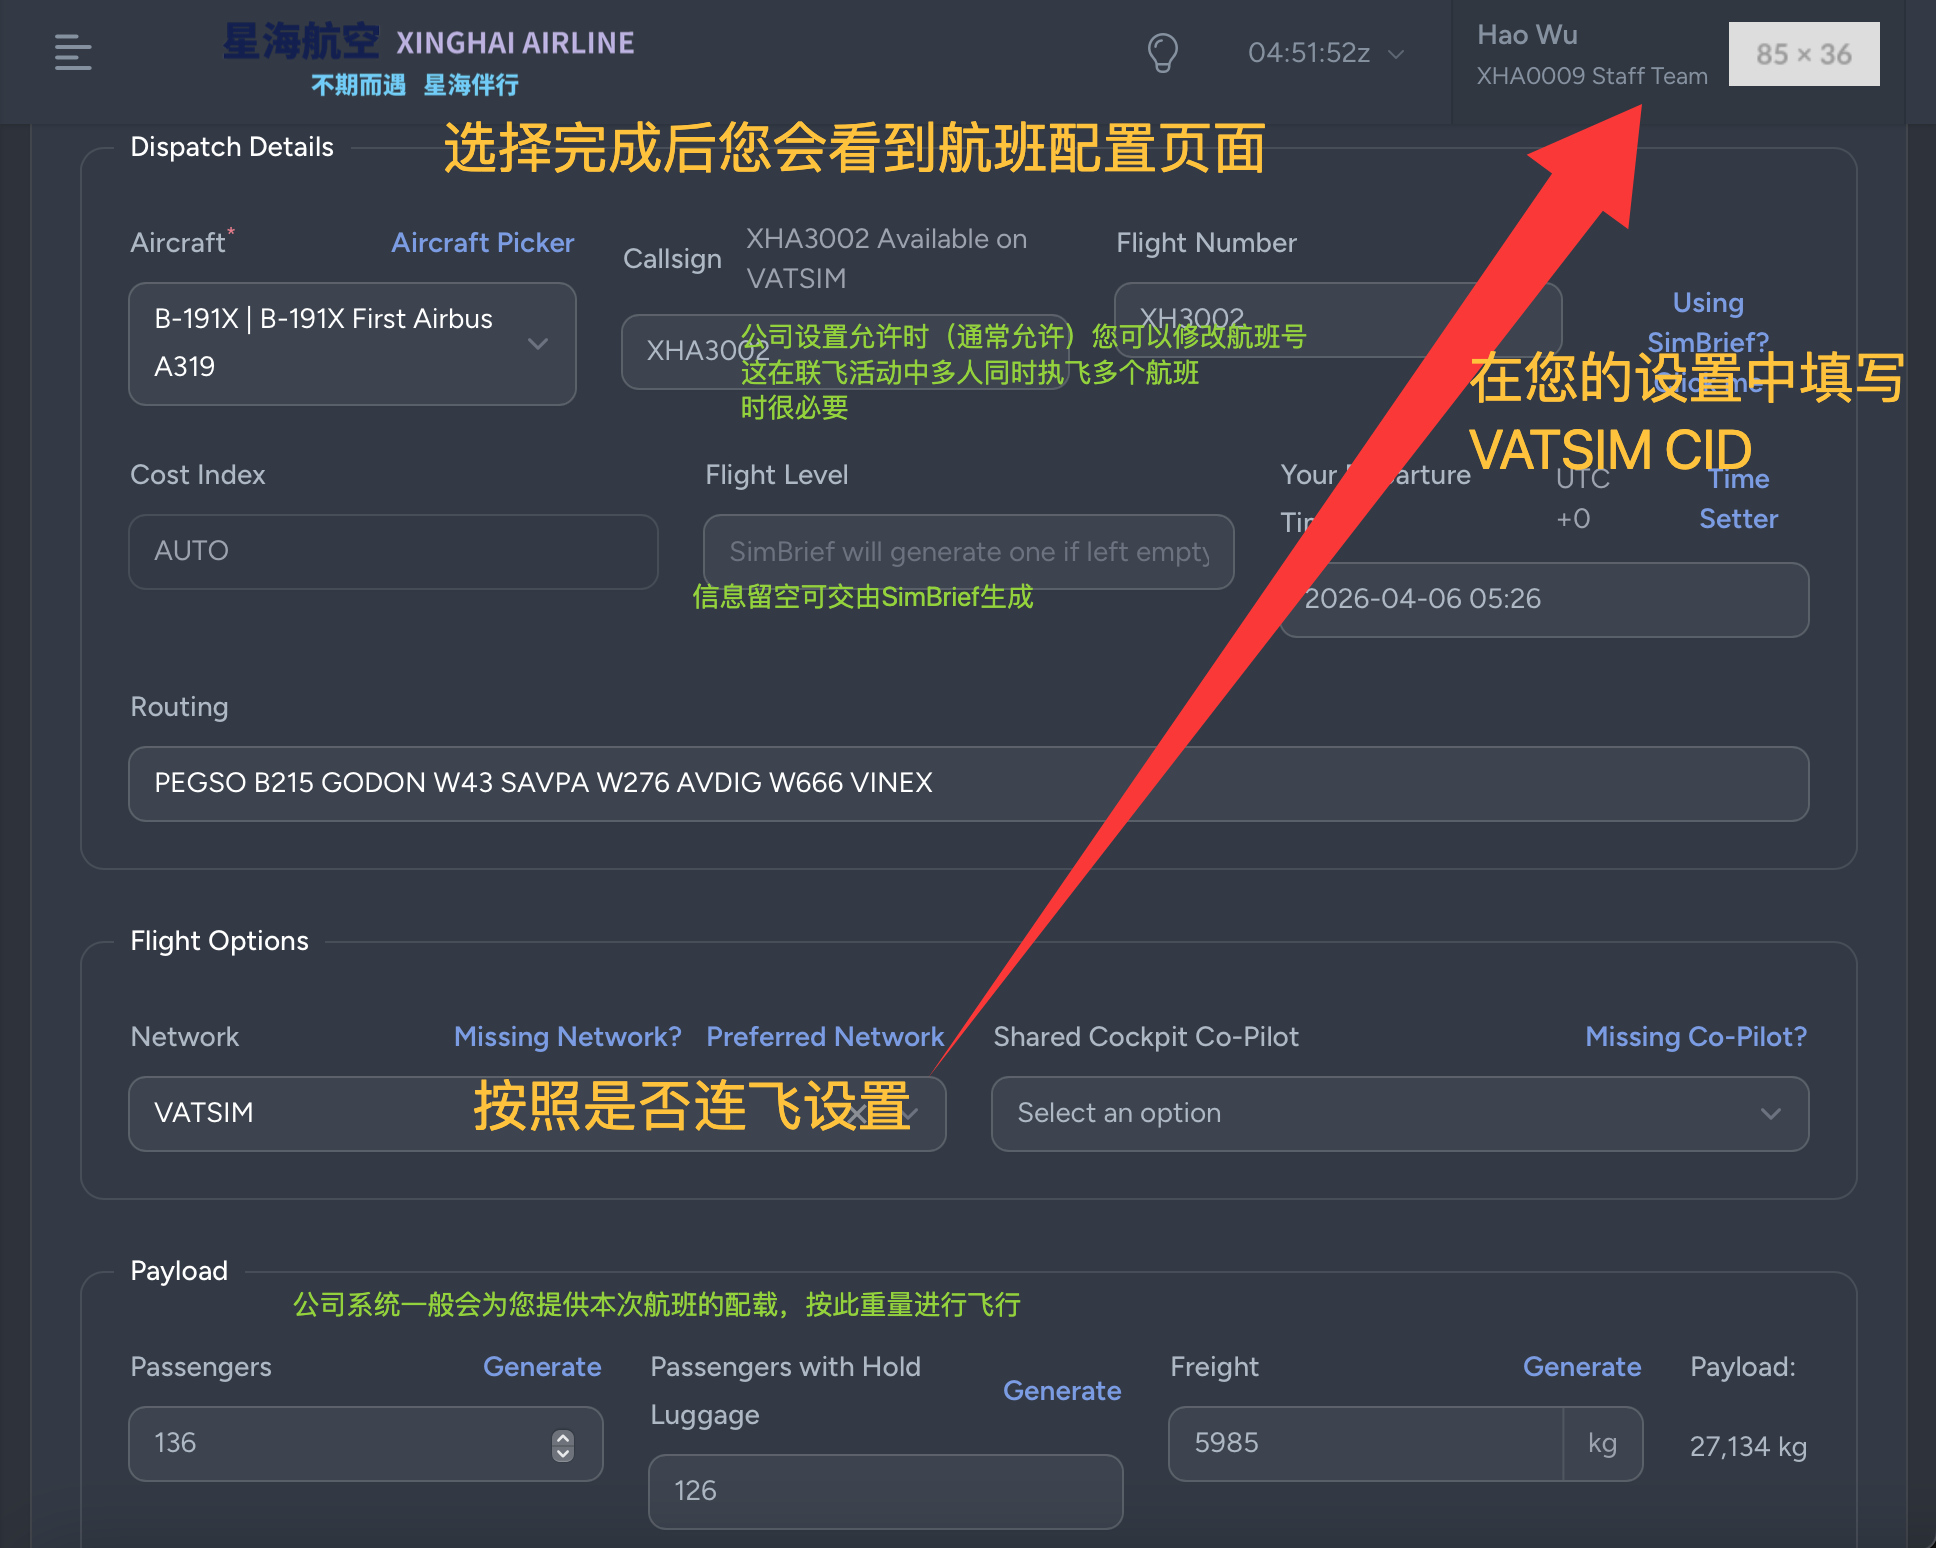
Task: Open the Using SimBrief guidance link
Action: click(x=1708, y=342)
